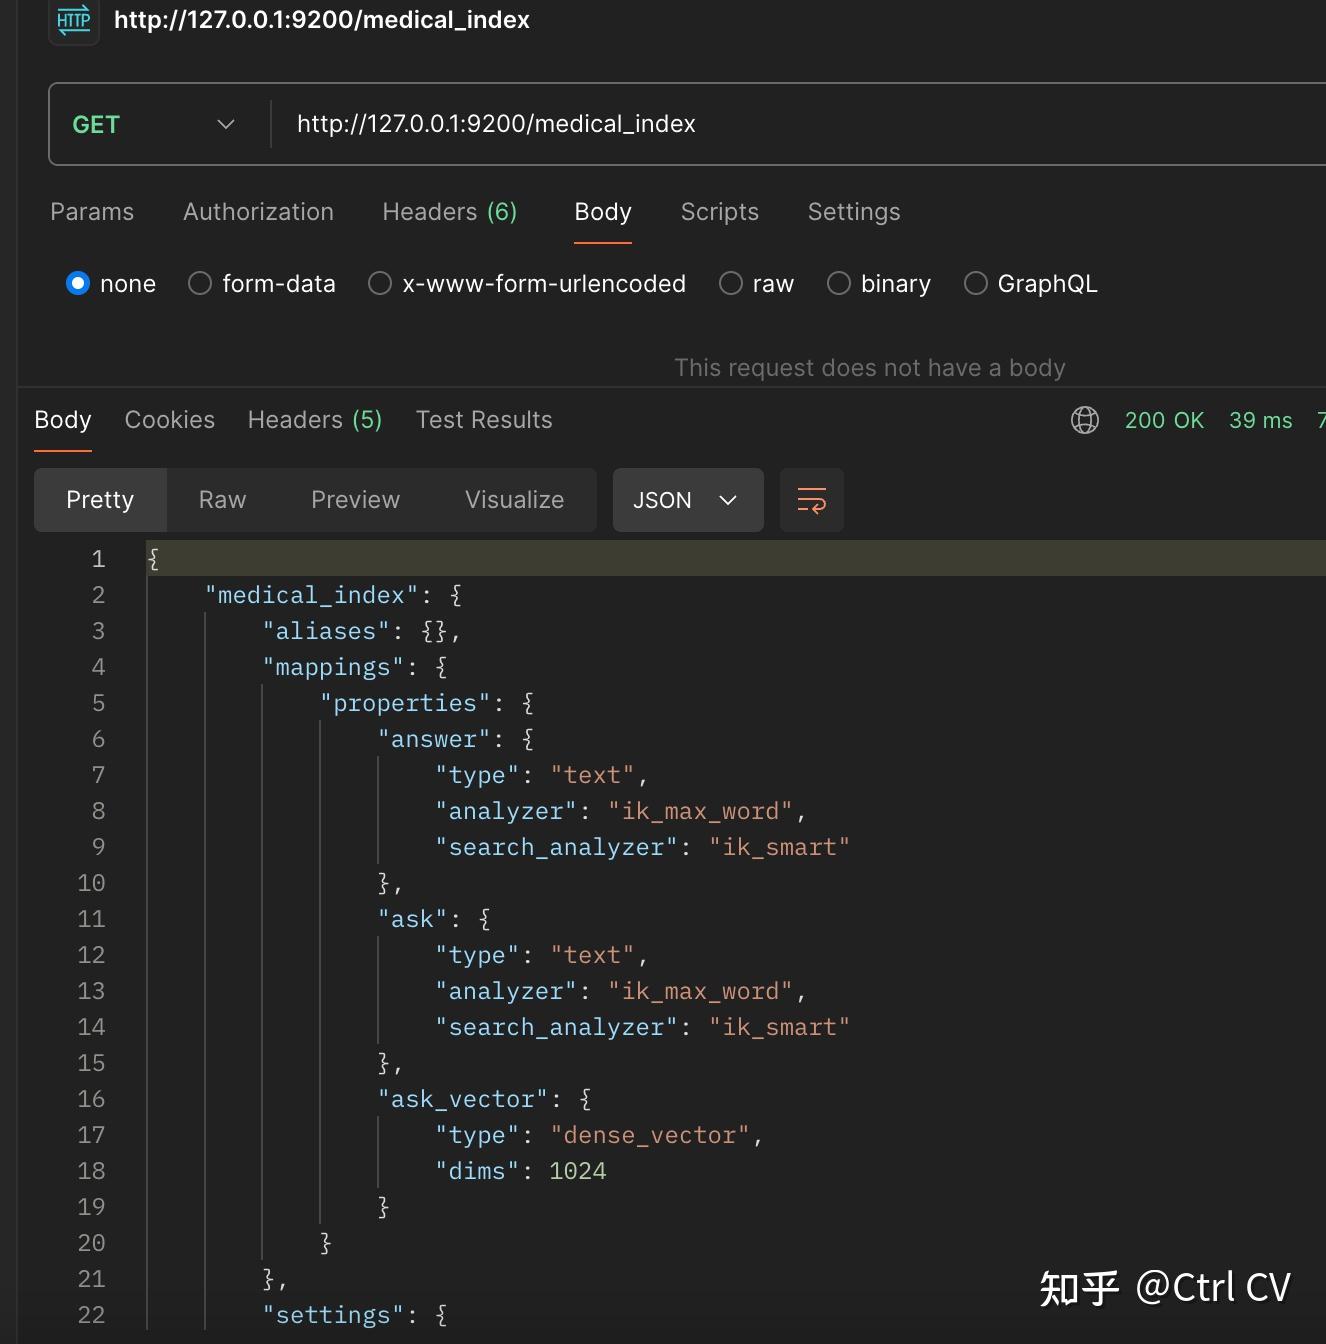The height and width of the screenshot is (1344, 1326).
Task: Toggle the line wrap icon
Action: pyautogui.click(x=812, y=500)
